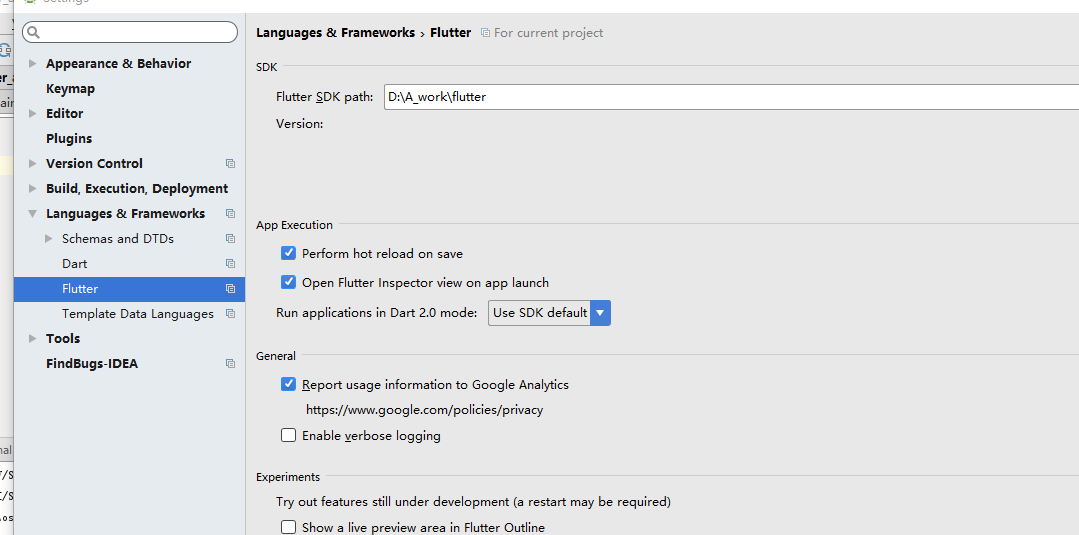Image resolution: width=1079 pixels, height=535 pixels.
Task: Click the project-level icon on the Flutter row
Action: [x=231, y=289]
